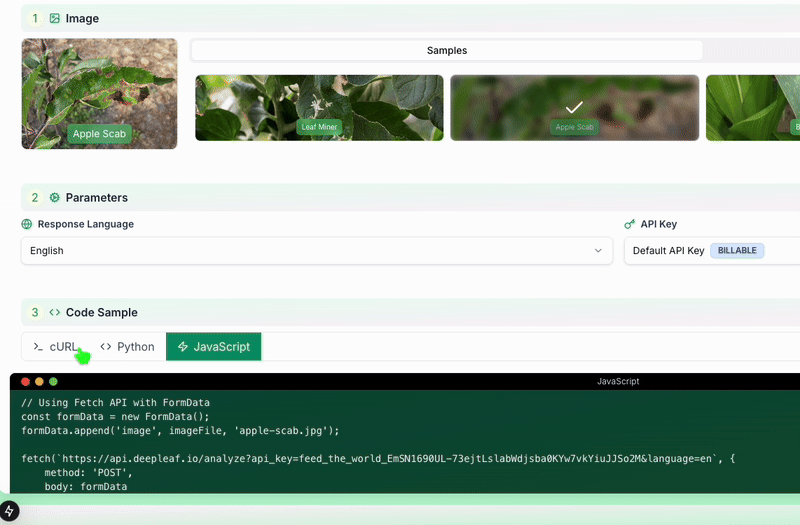Select the Leaf Miner sample image
800x525 pixels.
pos(319,108)
